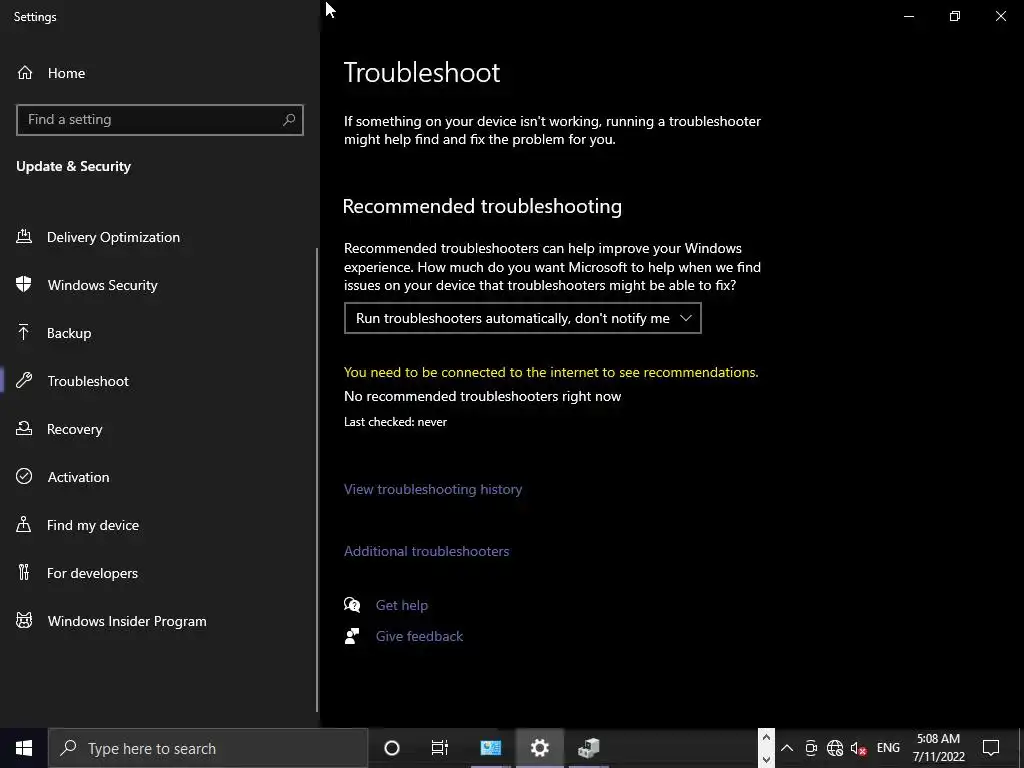The image size is (1024, 768).
Task: Click the Get help link
Action: (x=402, y=605)
